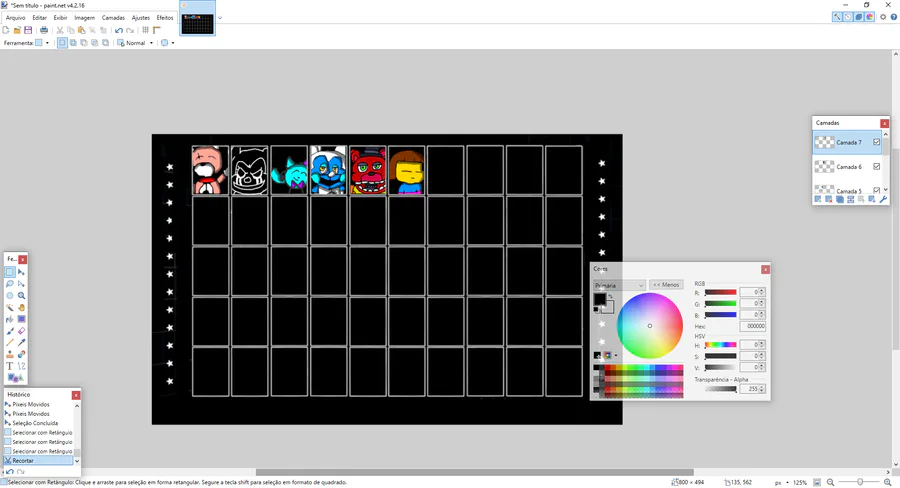Toggle the rulers icon in toolbar
The height and width of the screenshot is (488, 900).
coord(157,30)
